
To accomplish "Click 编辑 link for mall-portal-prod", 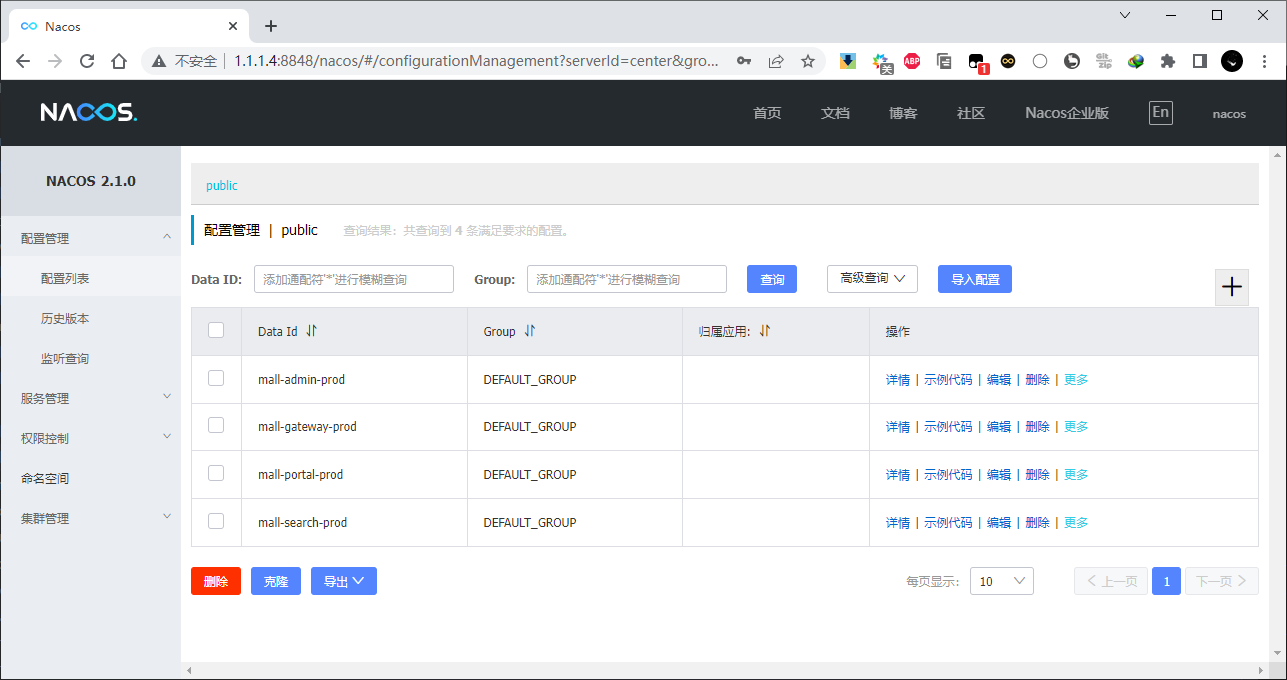I will click(x=998, y=475).
